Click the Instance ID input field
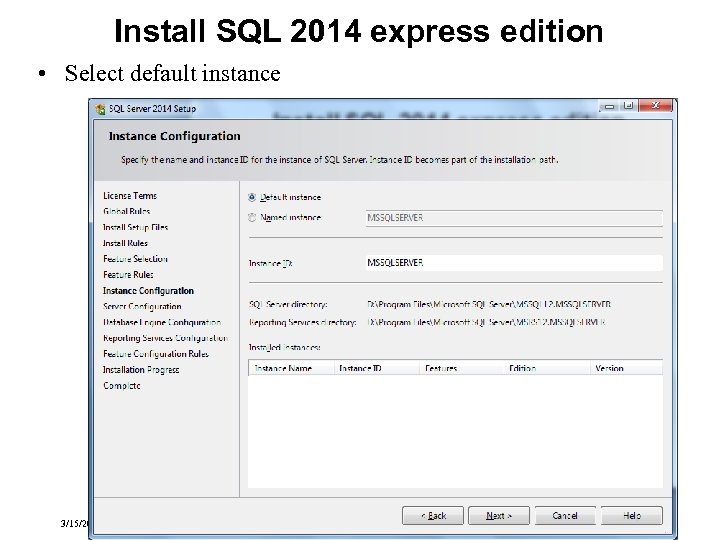Screen dimensions: 720x540 [514, 263]
